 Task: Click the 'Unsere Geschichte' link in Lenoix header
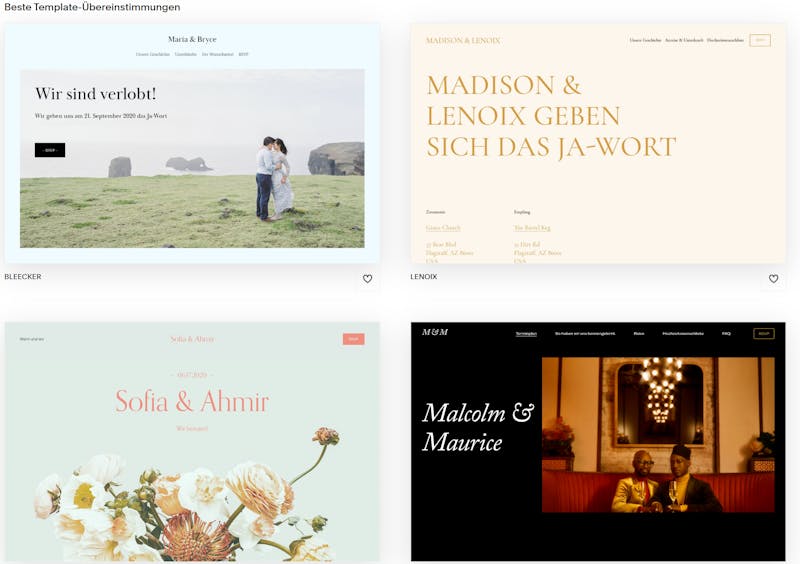[x=645, y=40]
